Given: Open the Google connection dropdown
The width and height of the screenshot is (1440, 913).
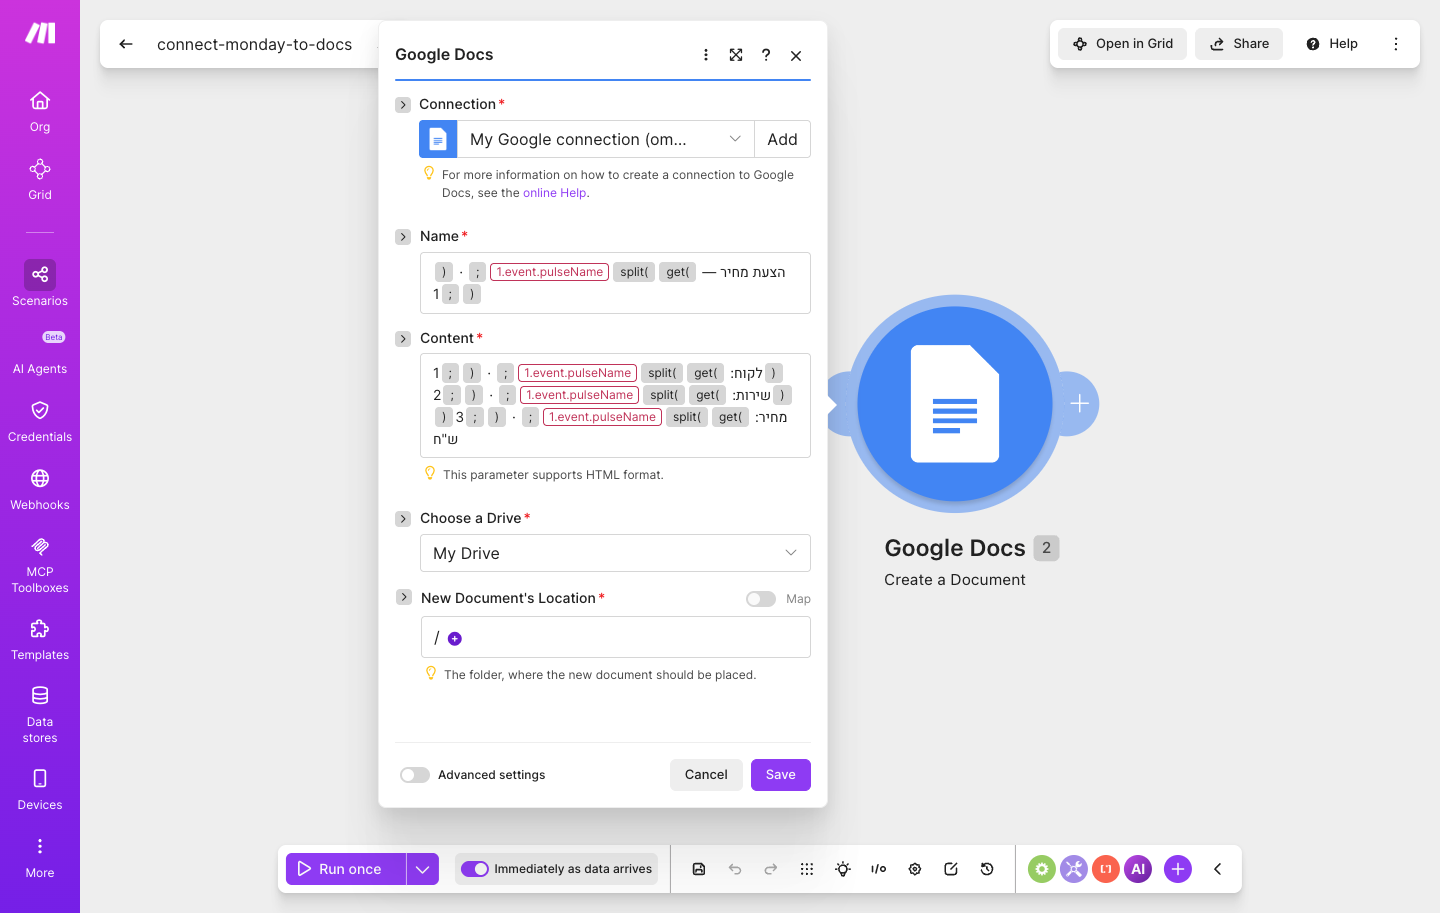Looking at the screenshot, I should 605,139.
